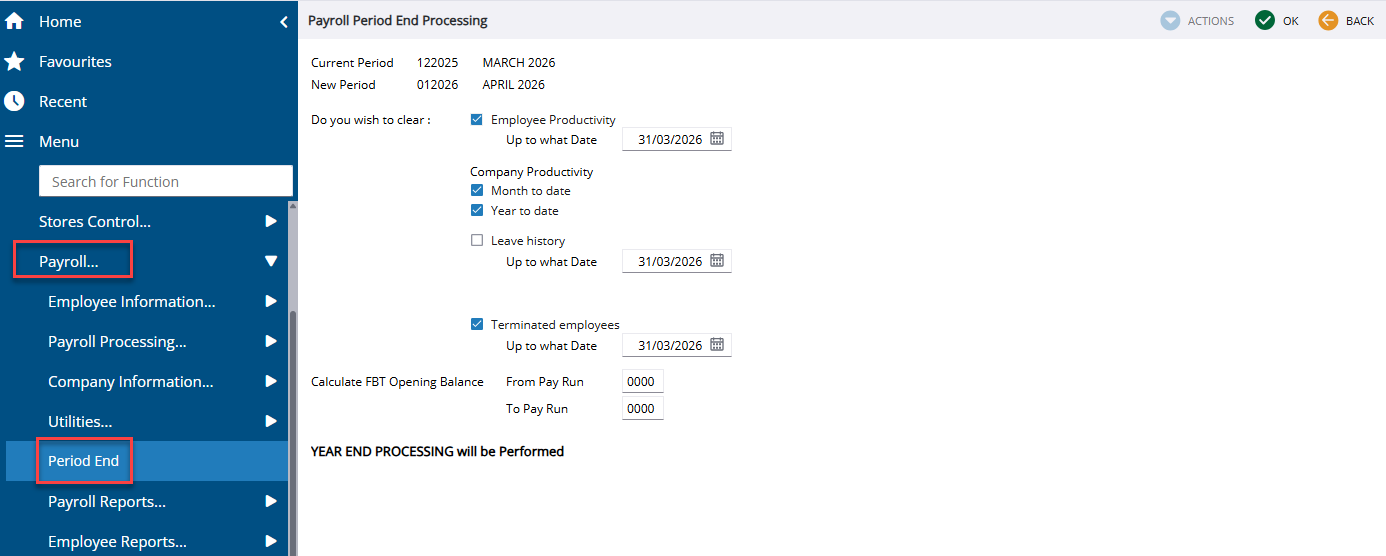Expand the Payroll Processing submenu

(x=270, y=342)
